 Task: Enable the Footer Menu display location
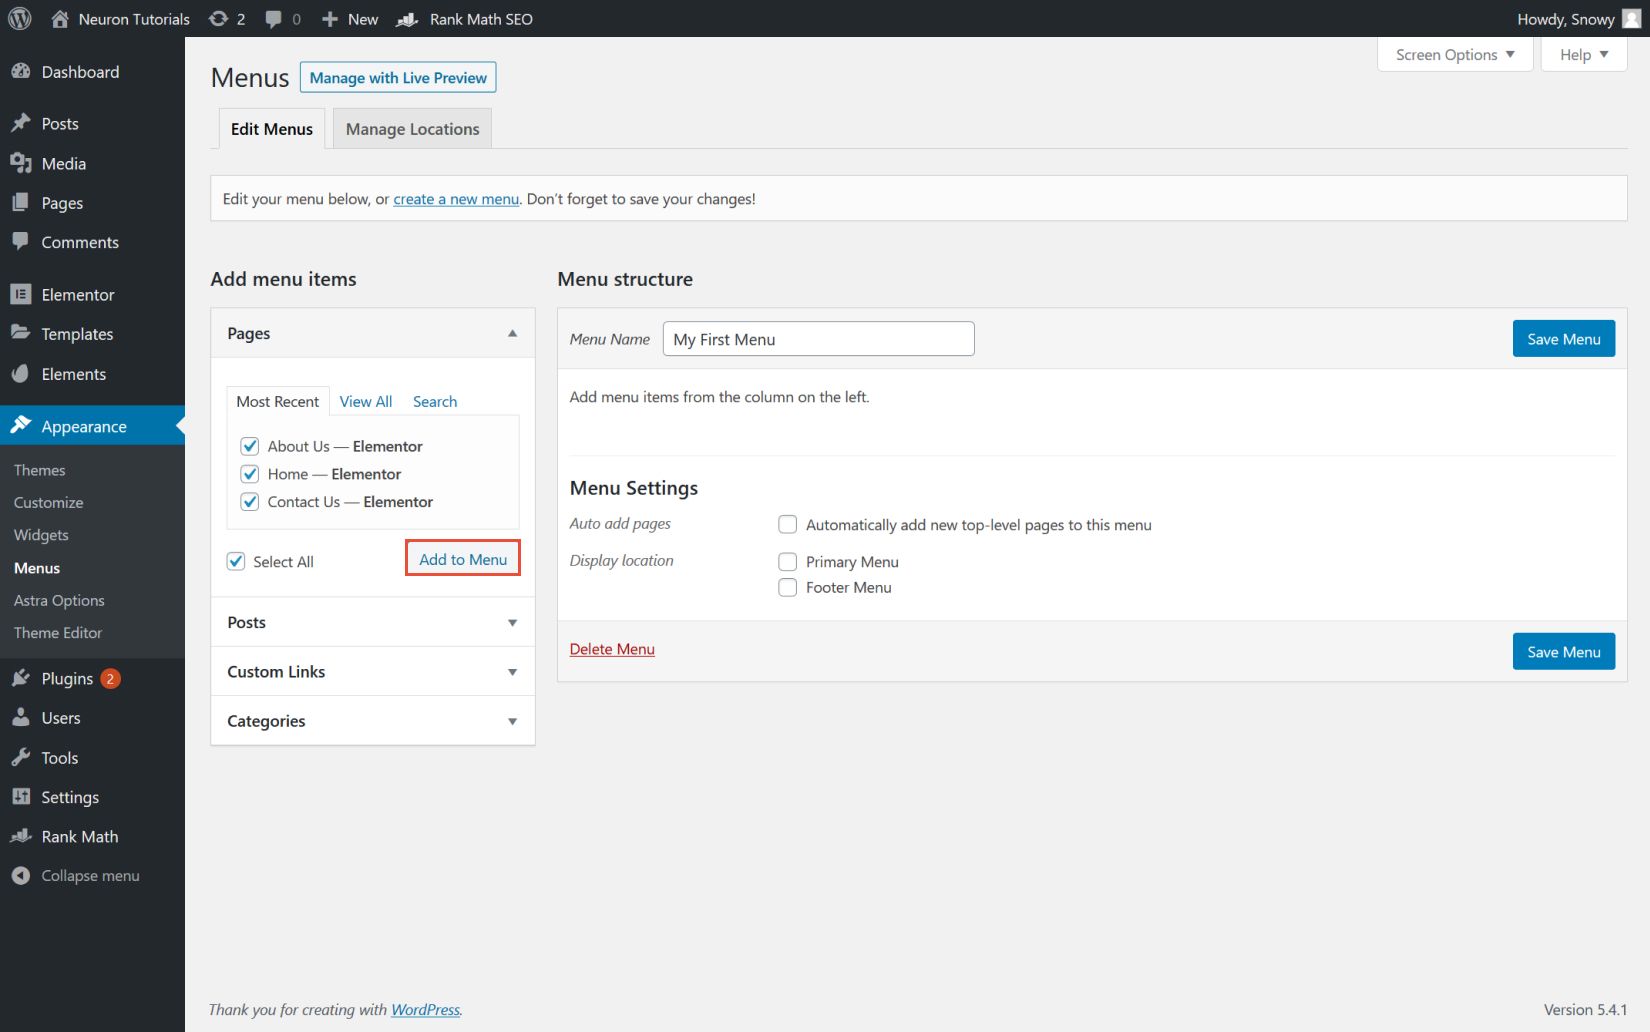(787, 587)
